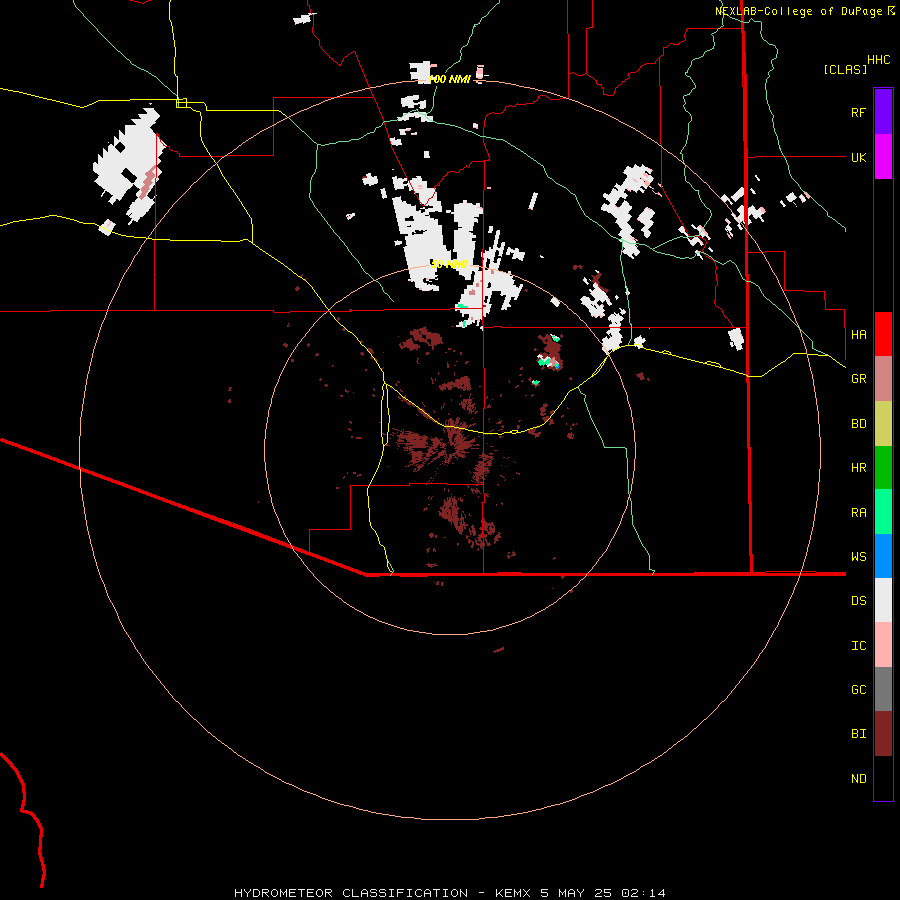
Task: Click the GC gray legend swatch
Action: tap(883, 689)
